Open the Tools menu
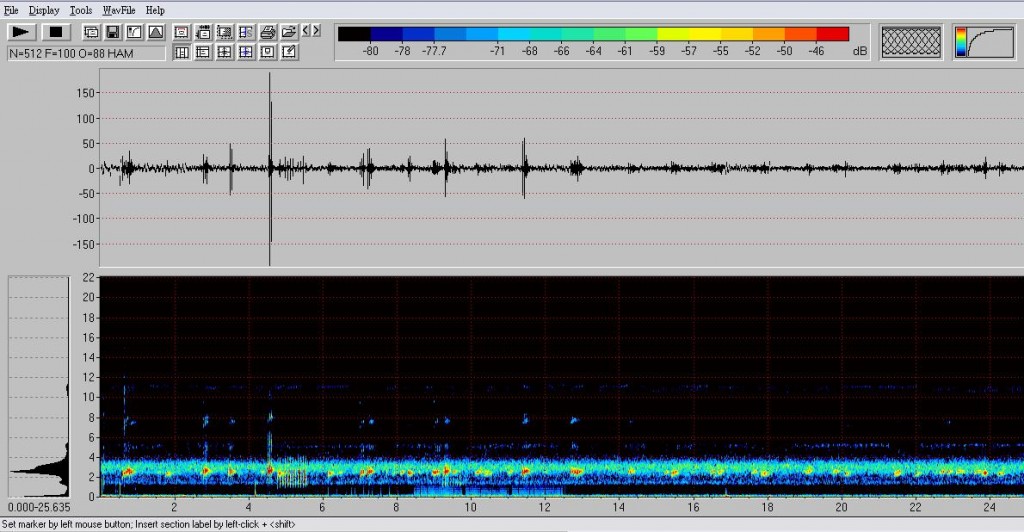Screen dimensions: 1024x532 [81, 10]
